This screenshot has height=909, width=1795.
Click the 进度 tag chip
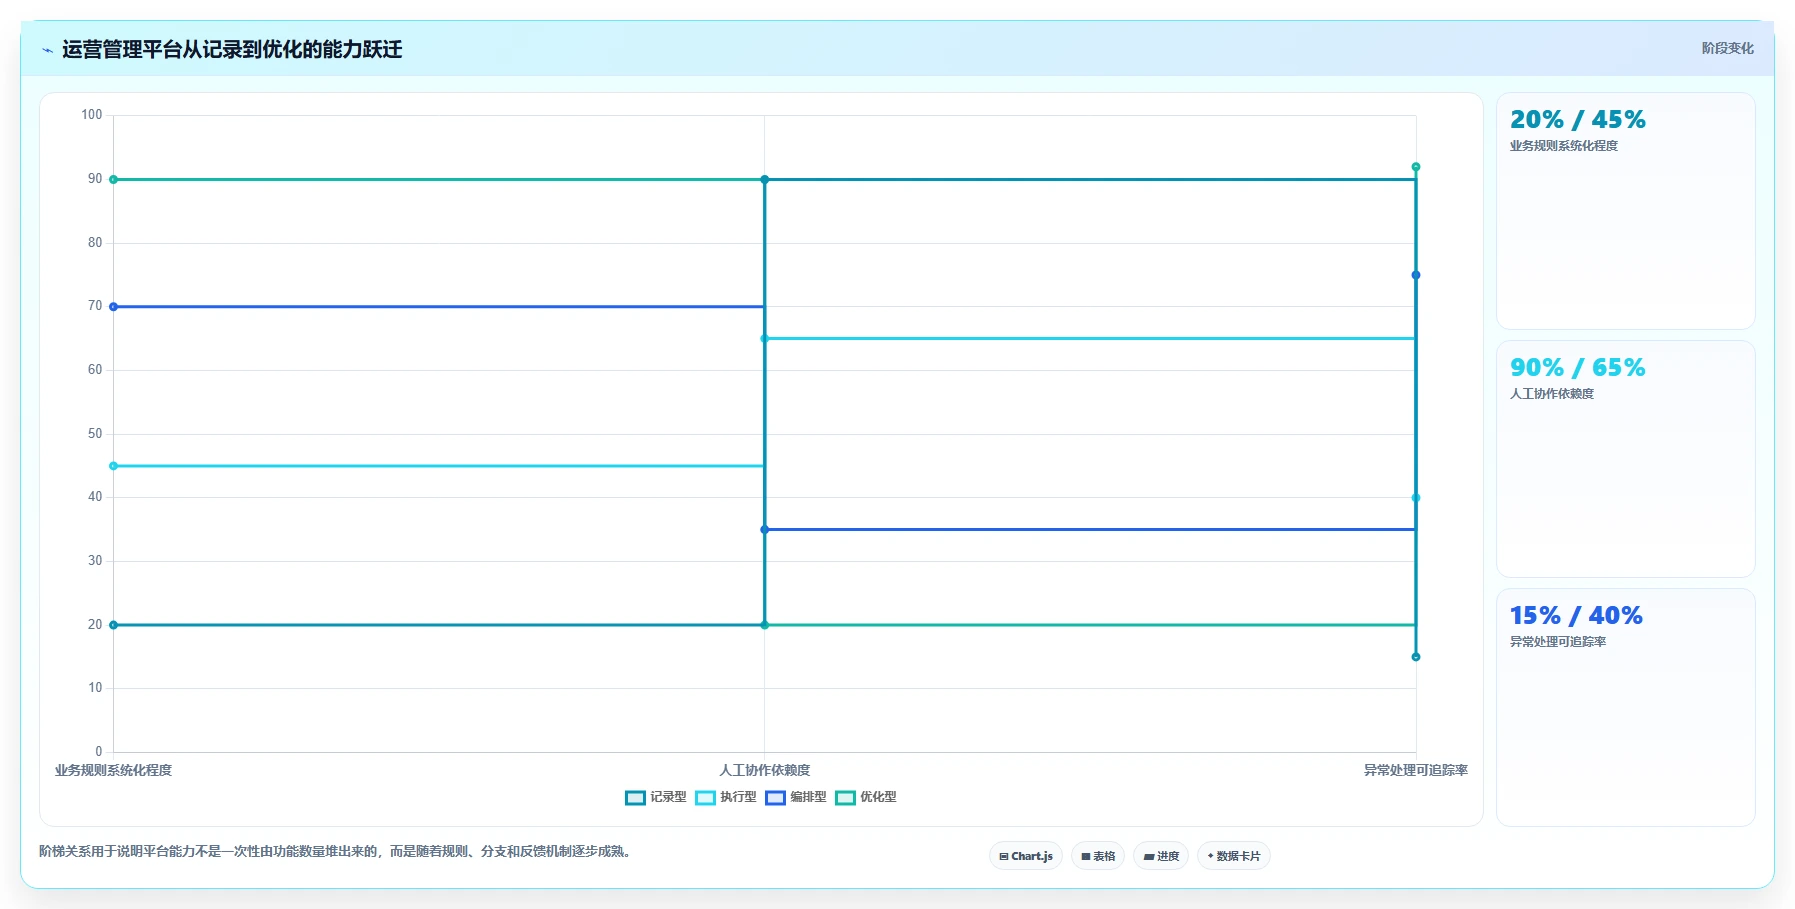1161,856
